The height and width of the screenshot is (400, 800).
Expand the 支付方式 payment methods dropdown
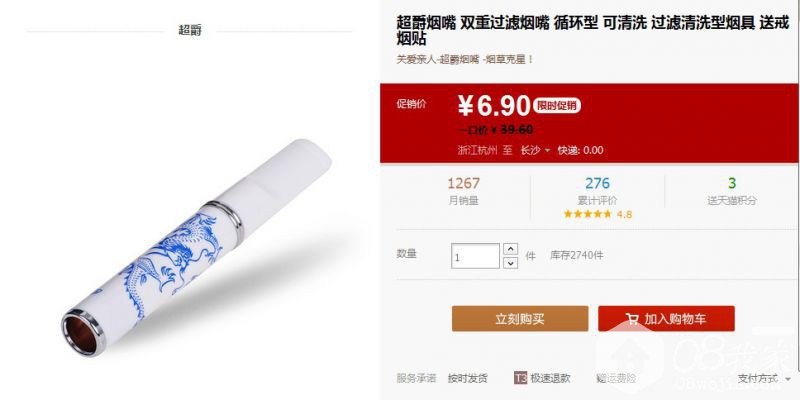click(763, 379)
